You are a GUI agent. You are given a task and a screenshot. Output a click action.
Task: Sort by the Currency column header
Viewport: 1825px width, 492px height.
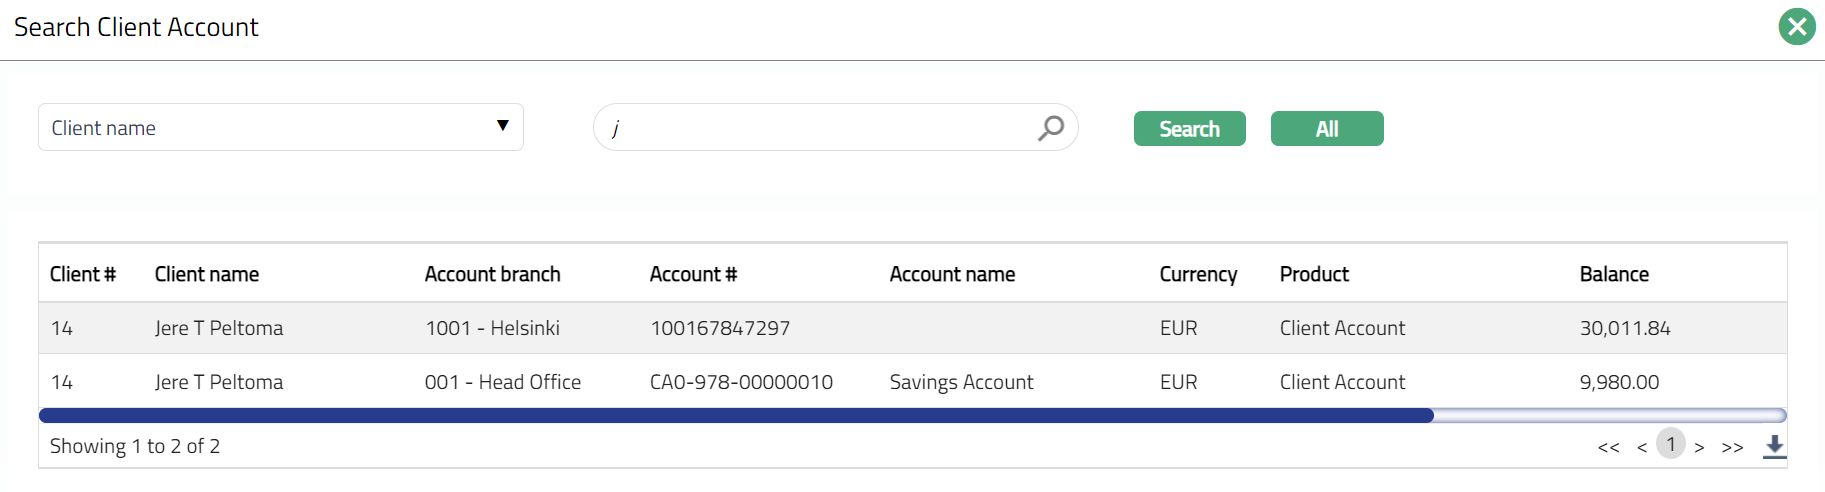click(1198, 274)
